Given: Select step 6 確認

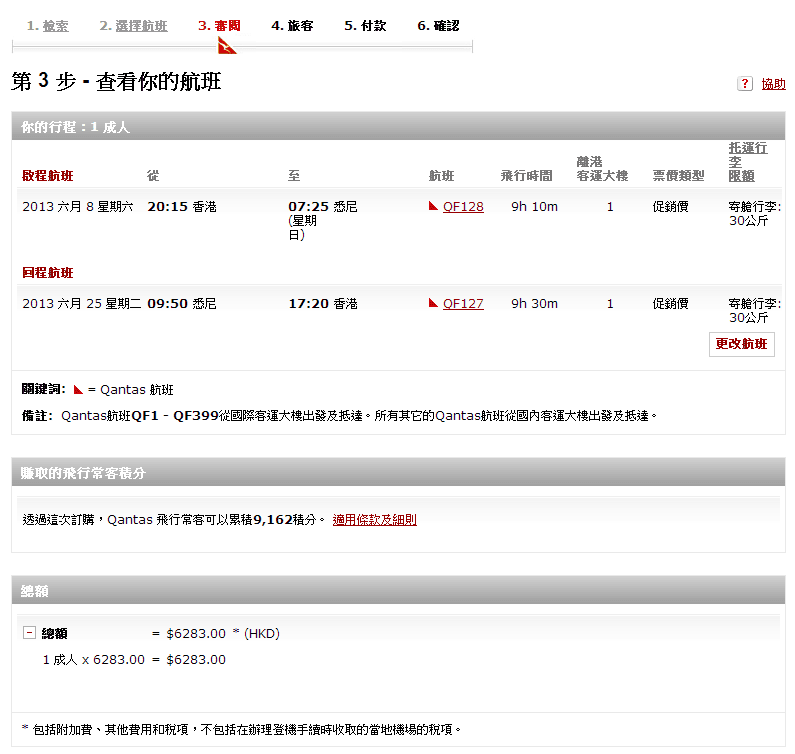Looking at the screenshot, I should [x=438, y=26].
